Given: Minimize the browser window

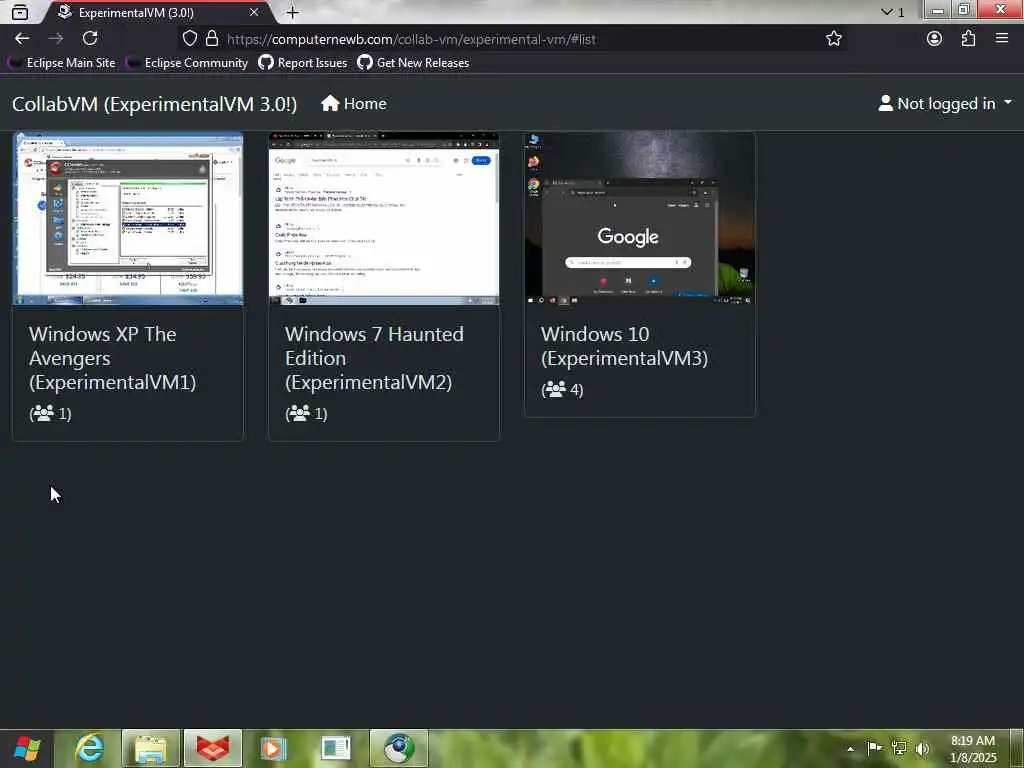Looking at the screenshot, I should point(938,10).
